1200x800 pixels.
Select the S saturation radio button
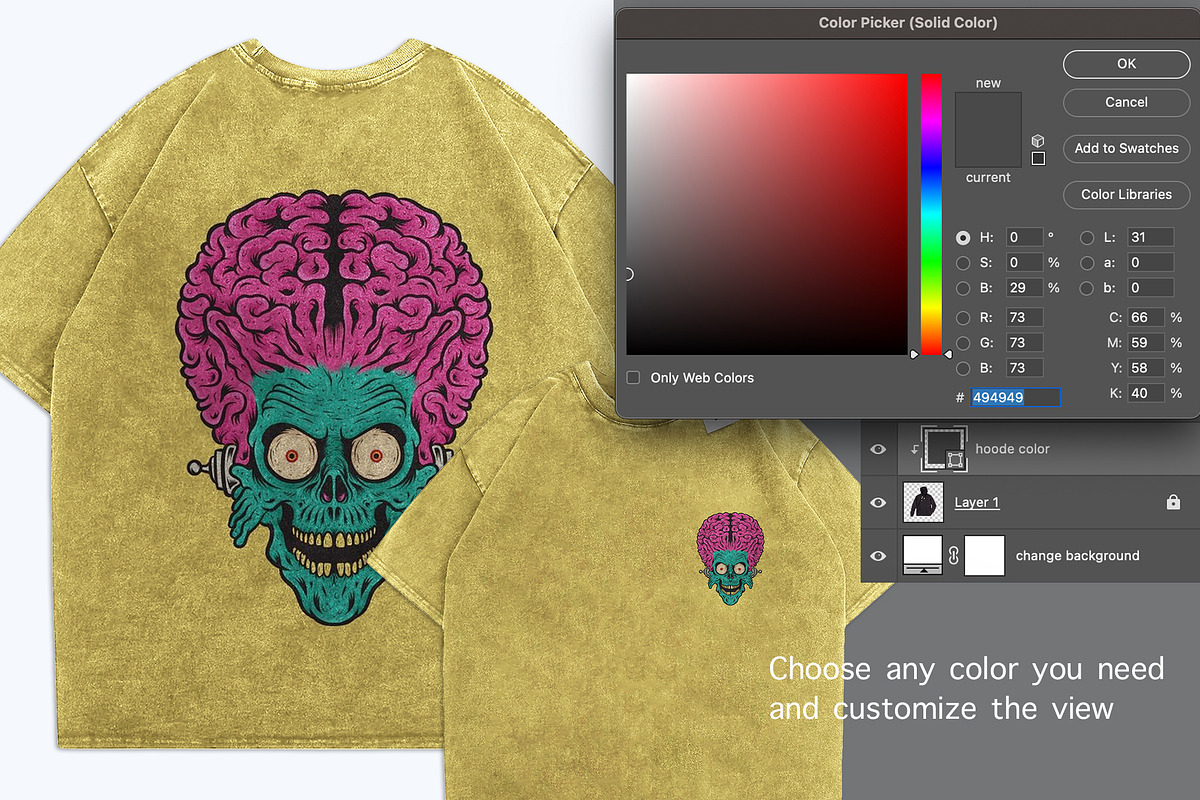click(x=963, y=263)
